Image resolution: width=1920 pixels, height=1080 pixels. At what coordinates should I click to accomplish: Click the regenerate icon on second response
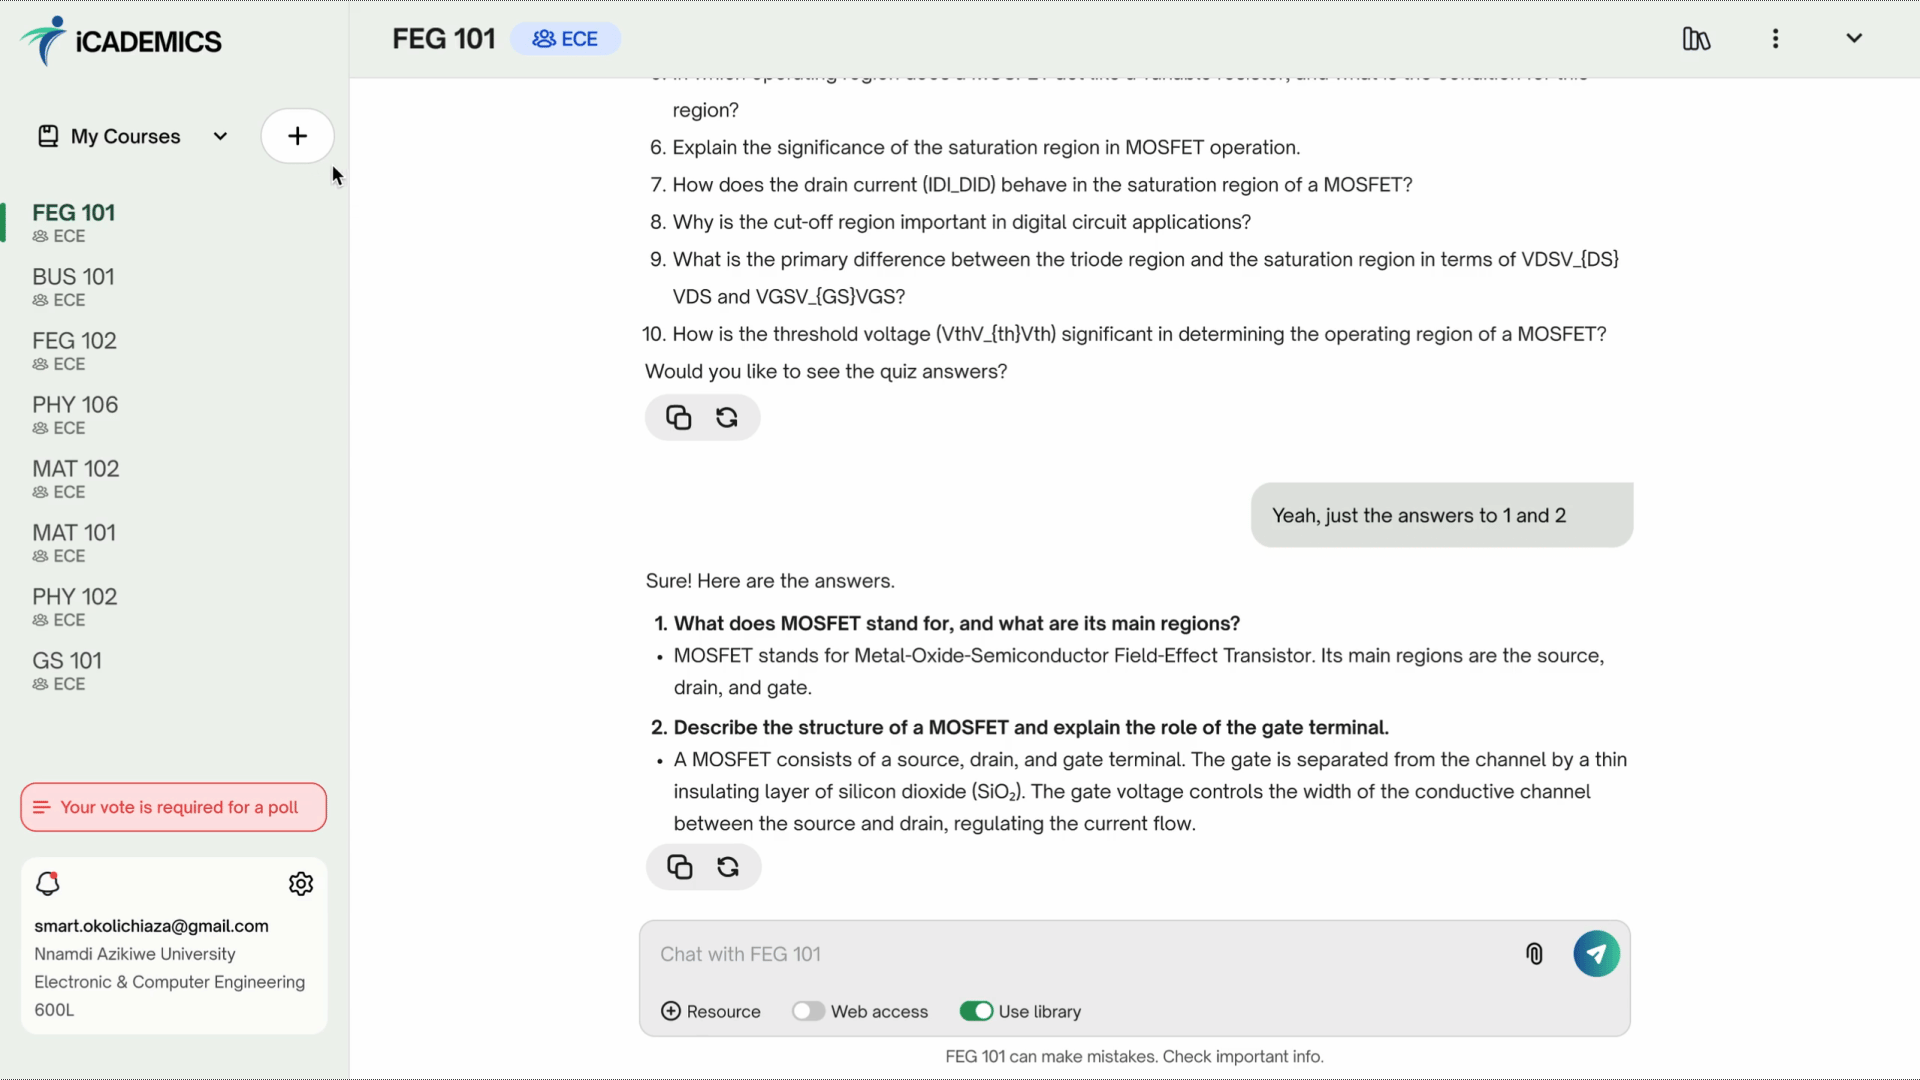tap(728, 866)
